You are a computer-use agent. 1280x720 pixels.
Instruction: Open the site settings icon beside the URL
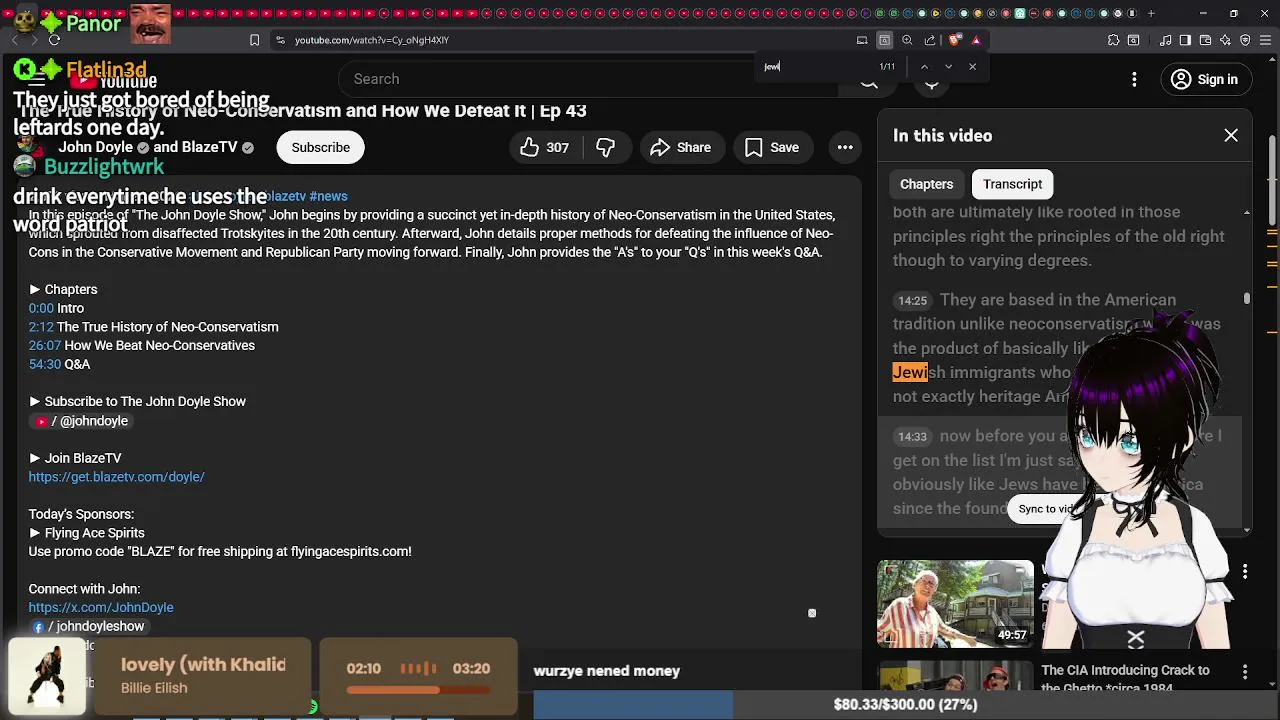point(280,40)
